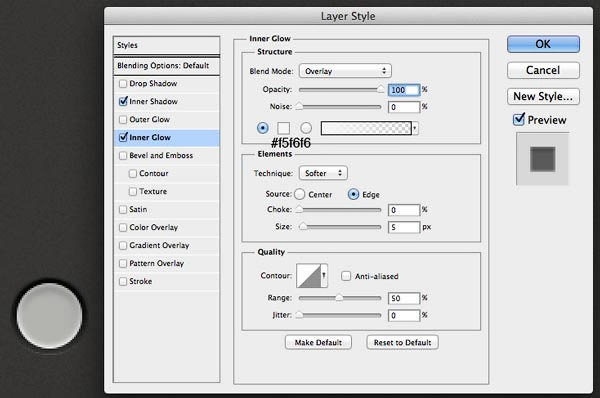
Task: Enable the Gradient Overlay checkbox
Action: 123,245
